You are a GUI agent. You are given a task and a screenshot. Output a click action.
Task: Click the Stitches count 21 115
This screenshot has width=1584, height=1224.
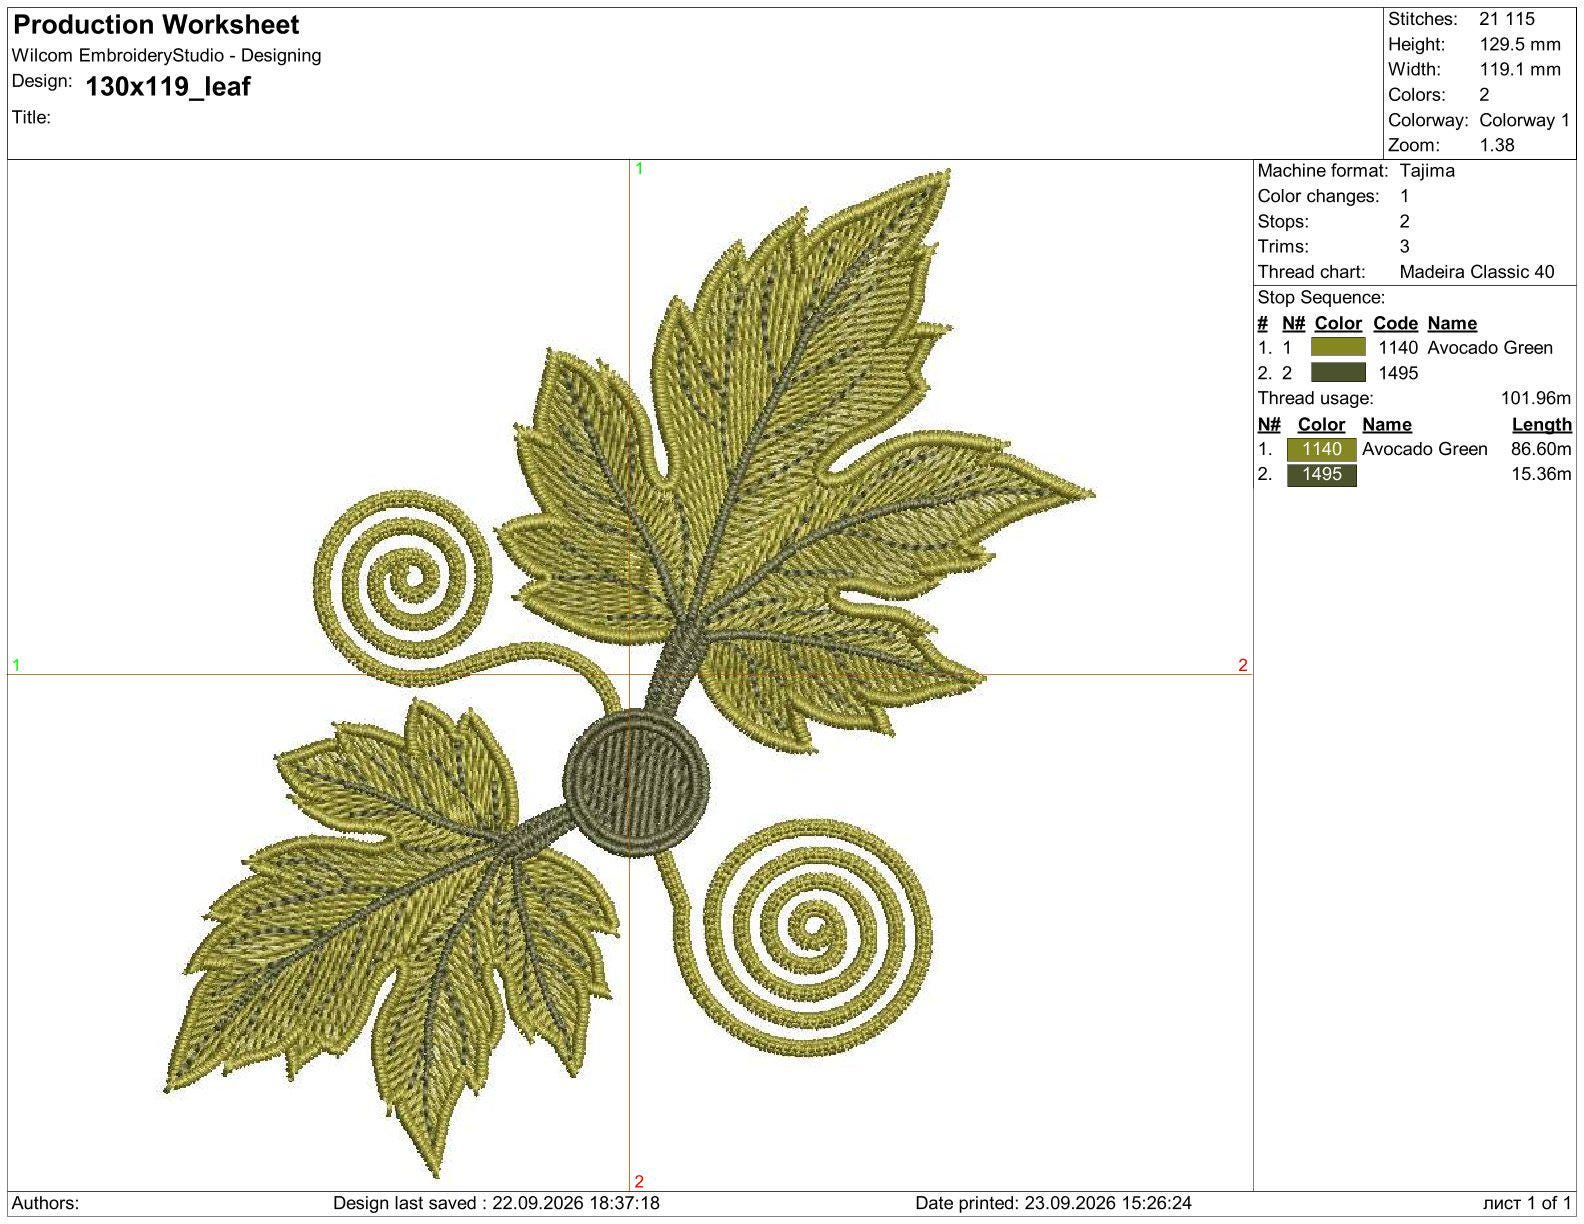point(1506,19)
